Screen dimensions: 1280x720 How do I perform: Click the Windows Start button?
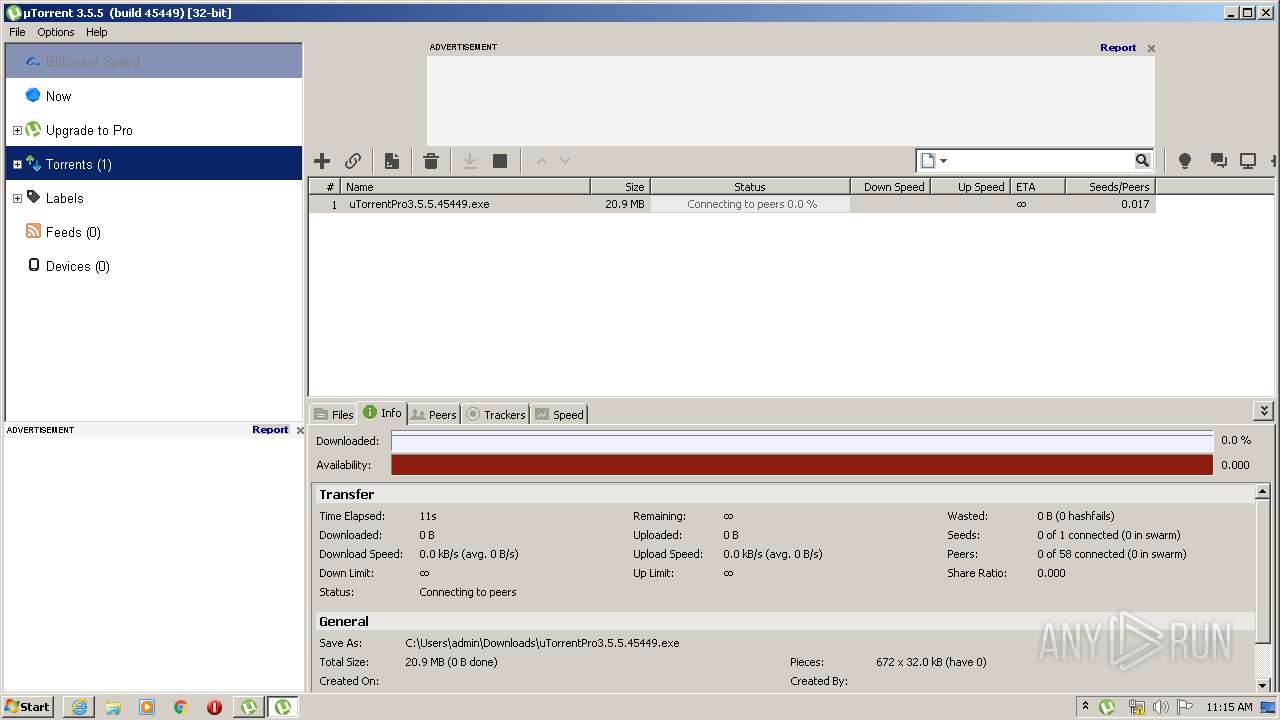coord(28,706)
